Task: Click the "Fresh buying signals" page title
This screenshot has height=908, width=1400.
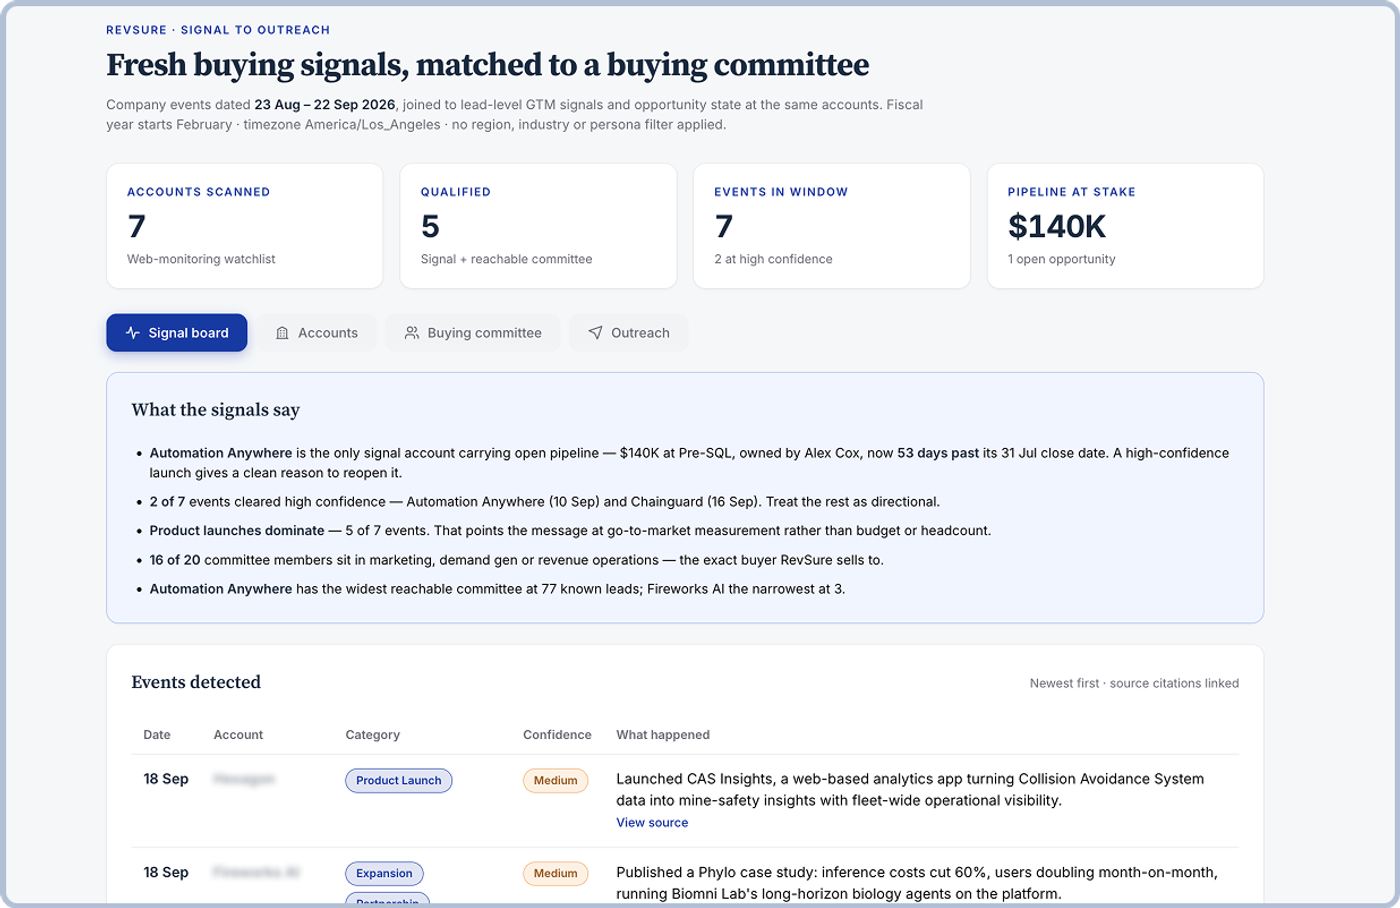Action: [487, 65]
